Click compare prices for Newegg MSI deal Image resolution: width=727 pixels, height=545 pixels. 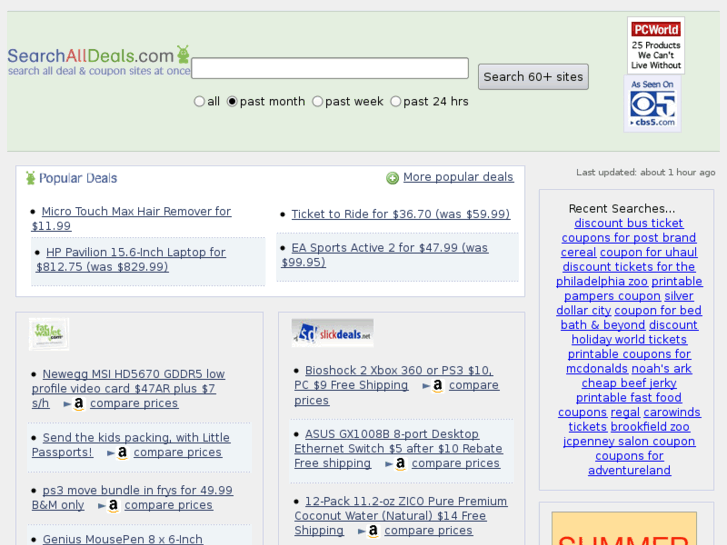[134, 404]
